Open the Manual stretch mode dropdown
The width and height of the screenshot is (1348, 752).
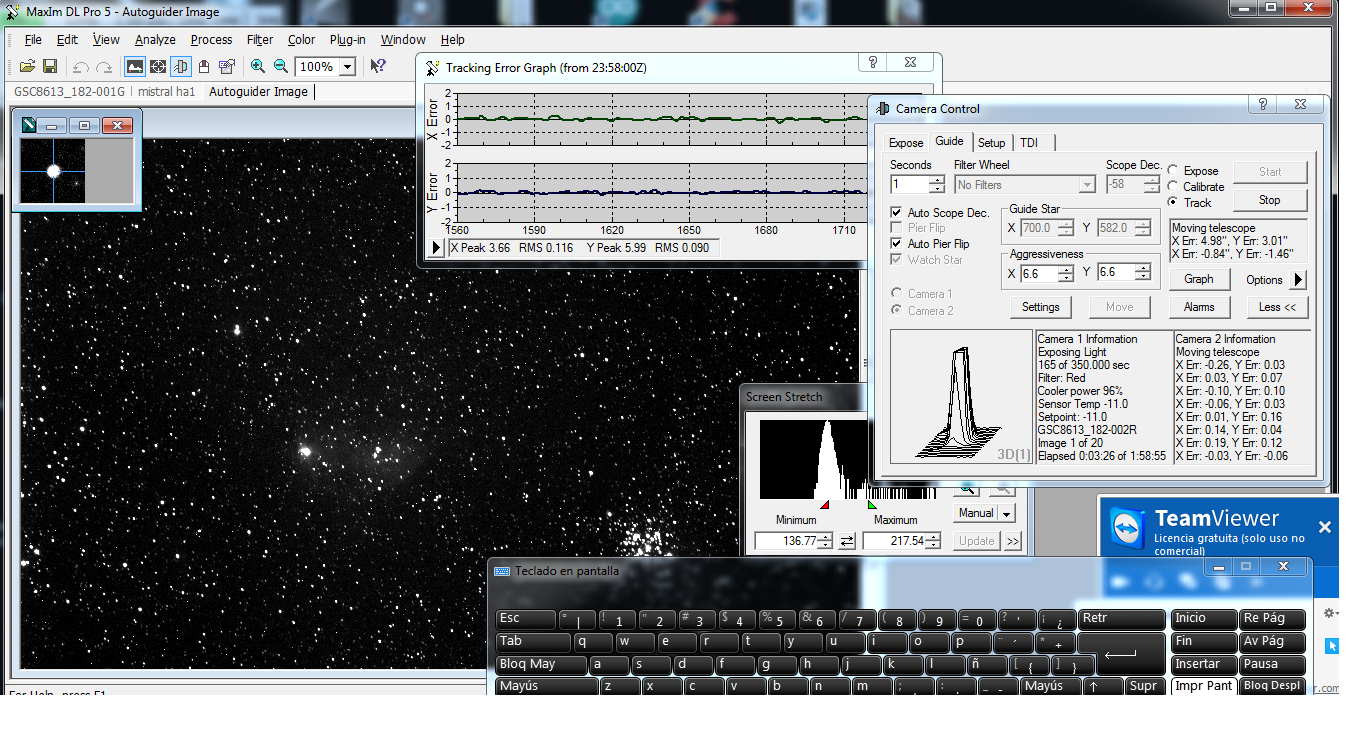coord(1006,513)
